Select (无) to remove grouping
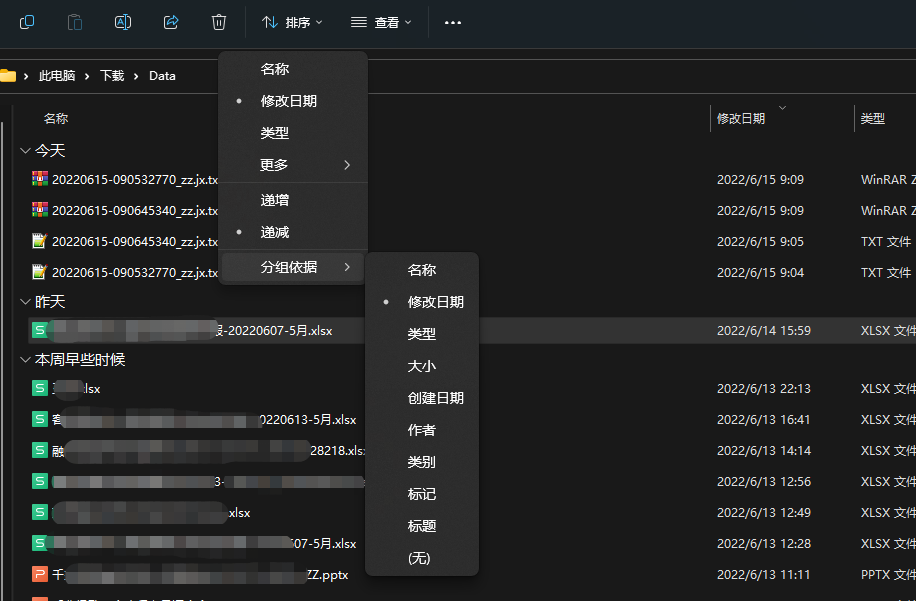This screenshot has height=601, width=916. [419, 558]
